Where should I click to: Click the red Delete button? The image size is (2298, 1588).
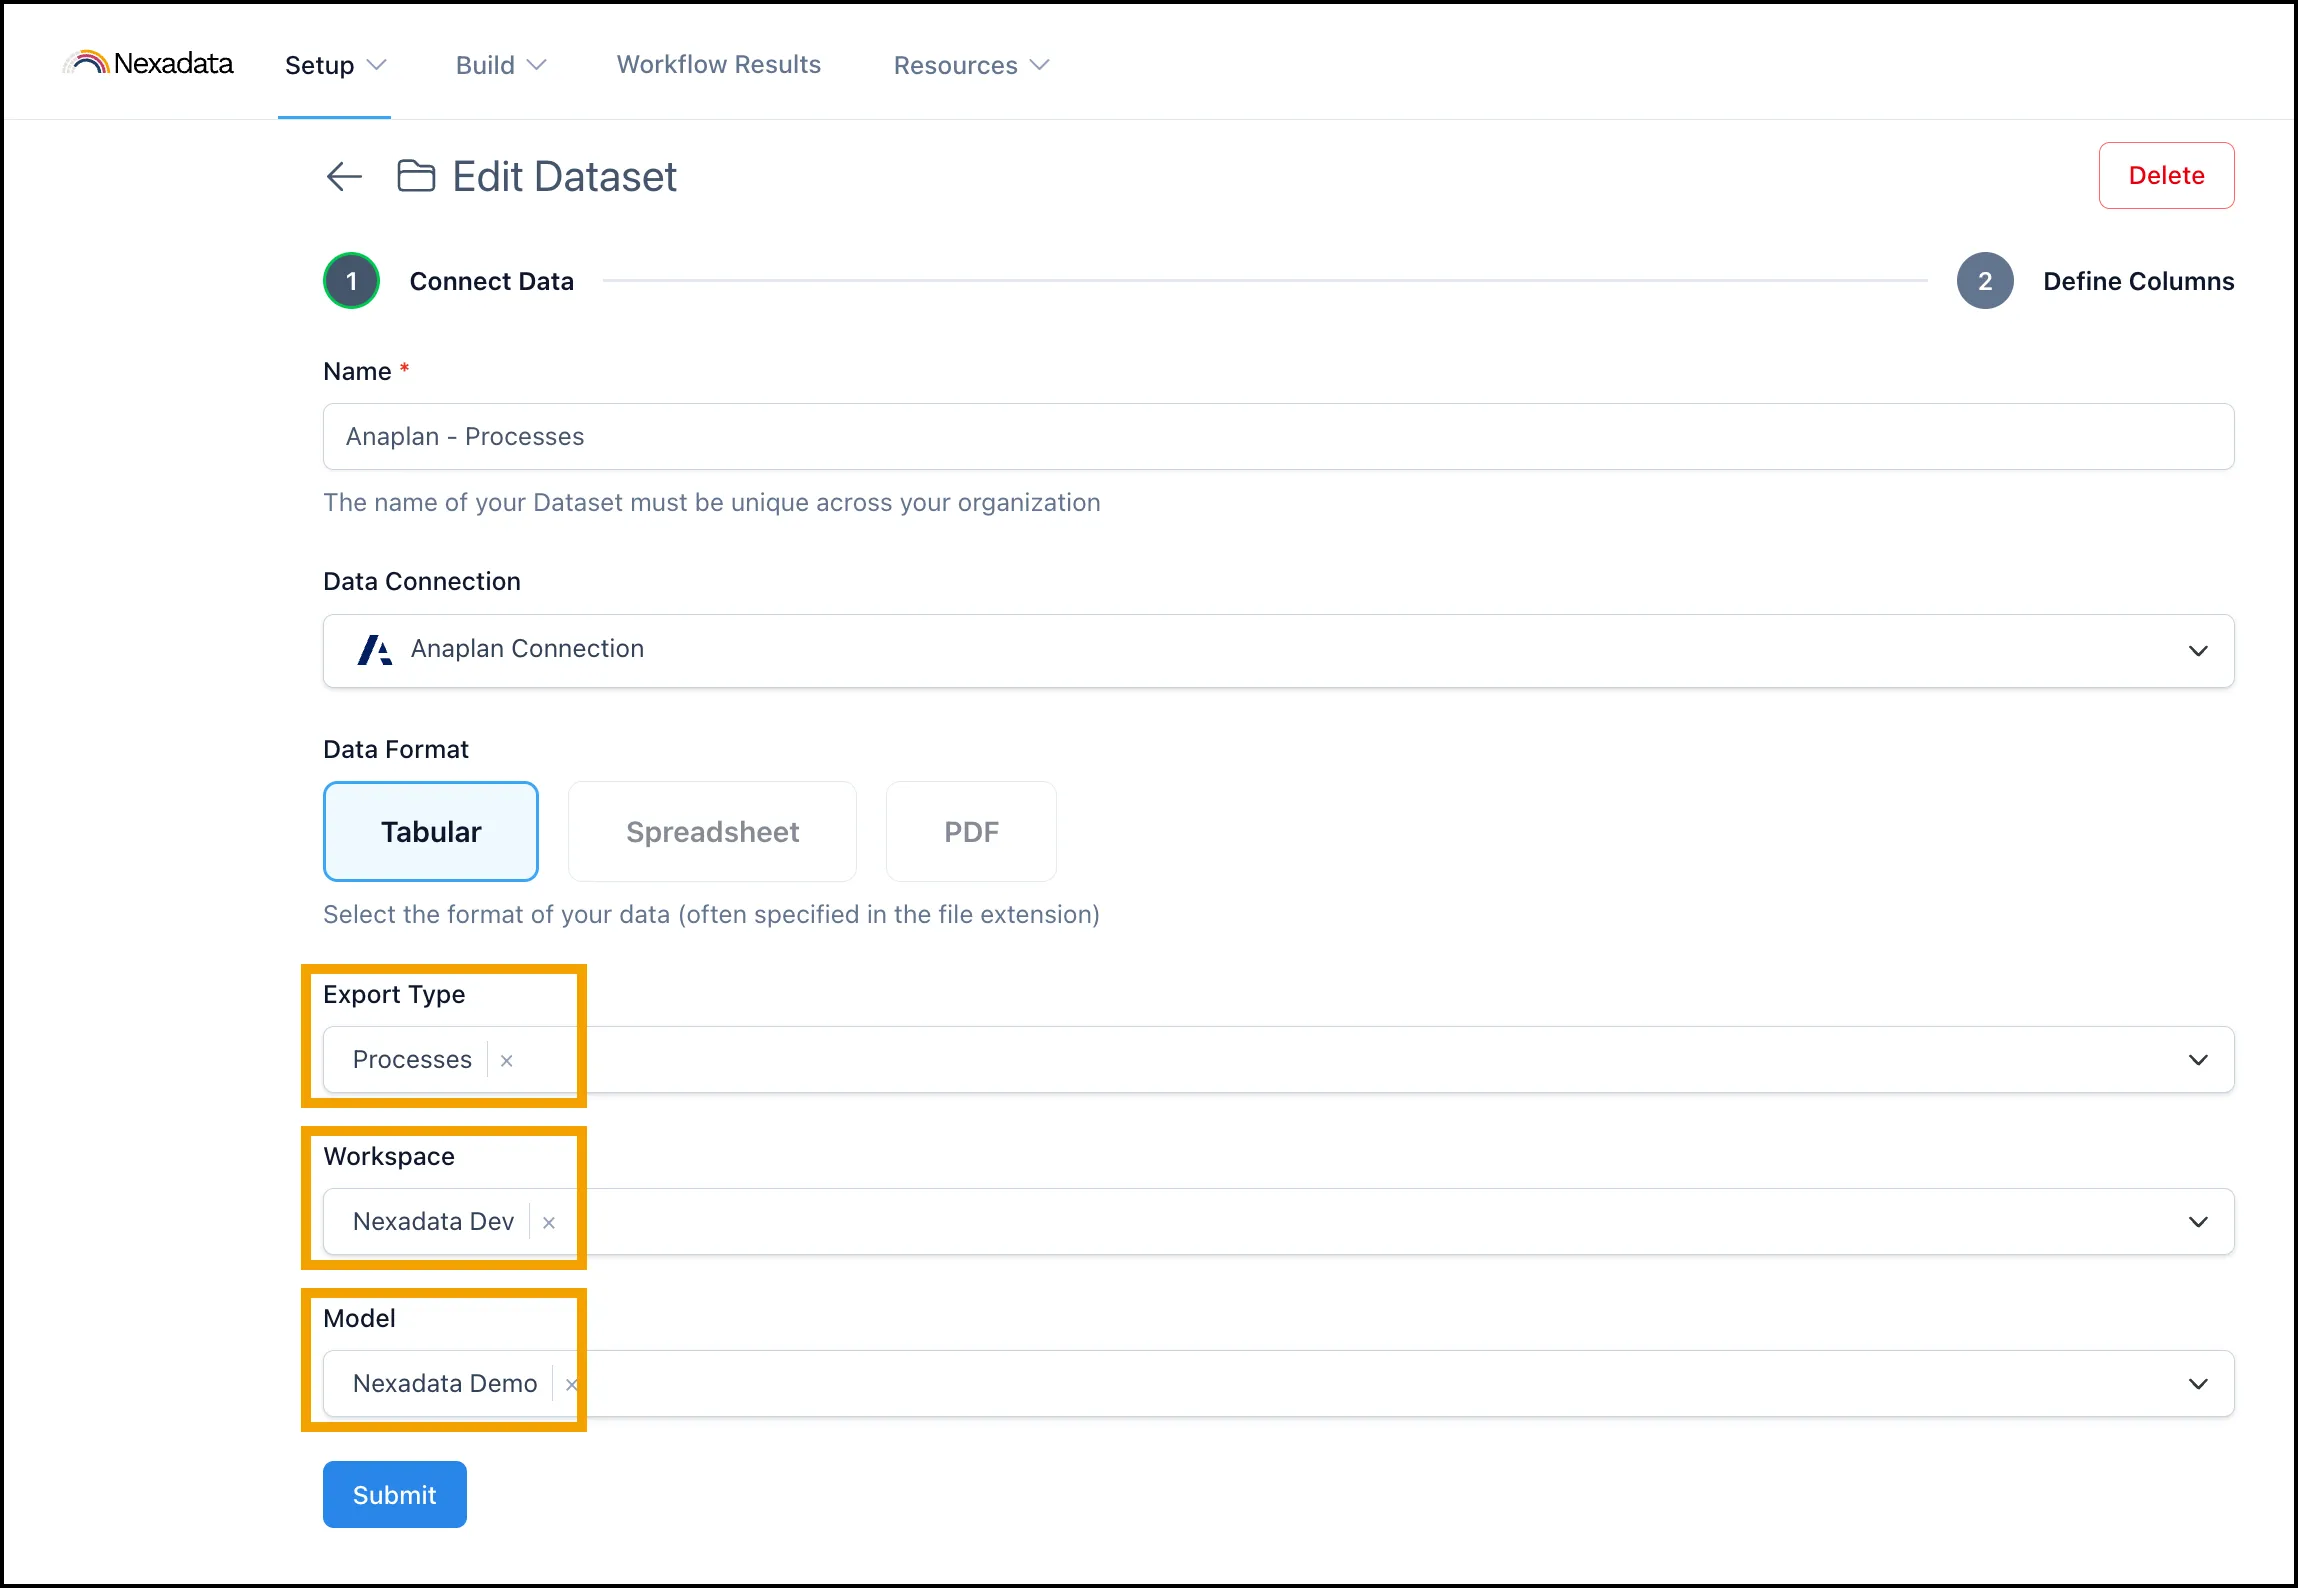pyautogui.click(x=2166, y=175)
